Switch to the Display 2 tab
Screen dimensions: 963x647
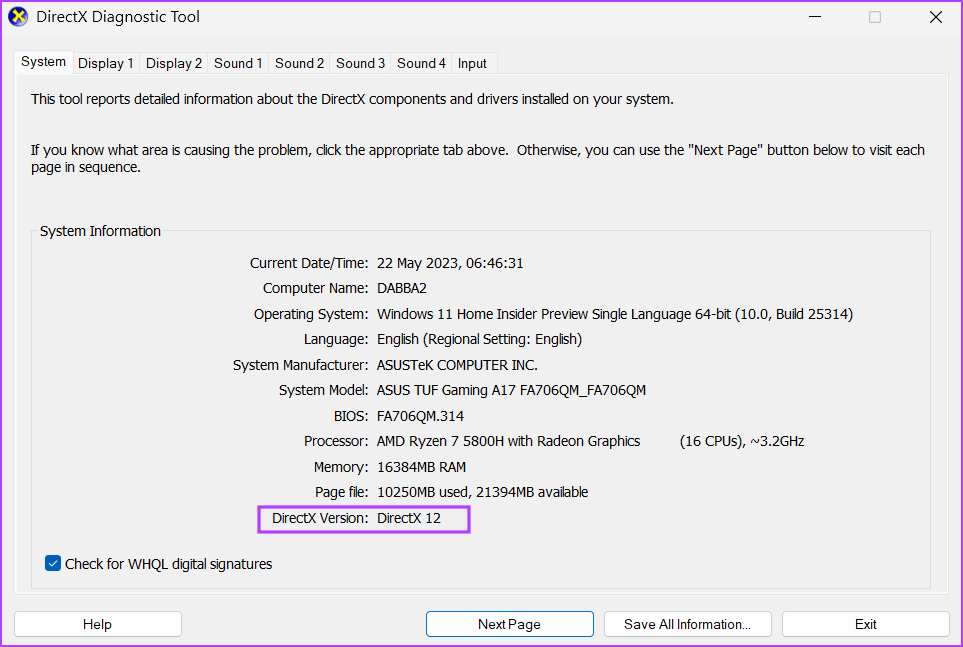[173, 62]
